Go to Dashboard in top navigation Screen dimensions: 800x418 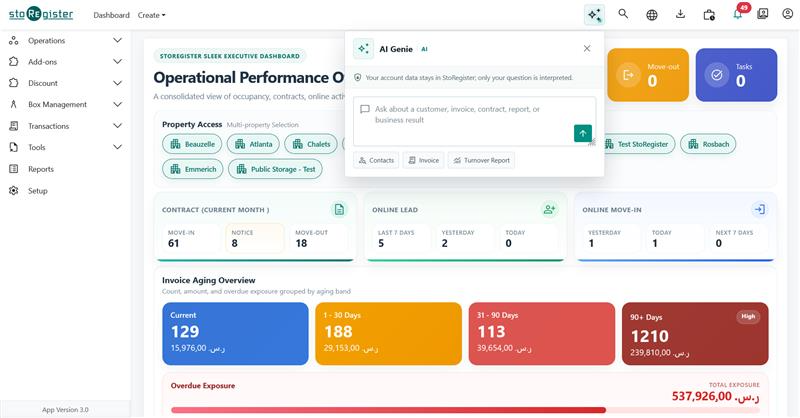coord(111,15)
